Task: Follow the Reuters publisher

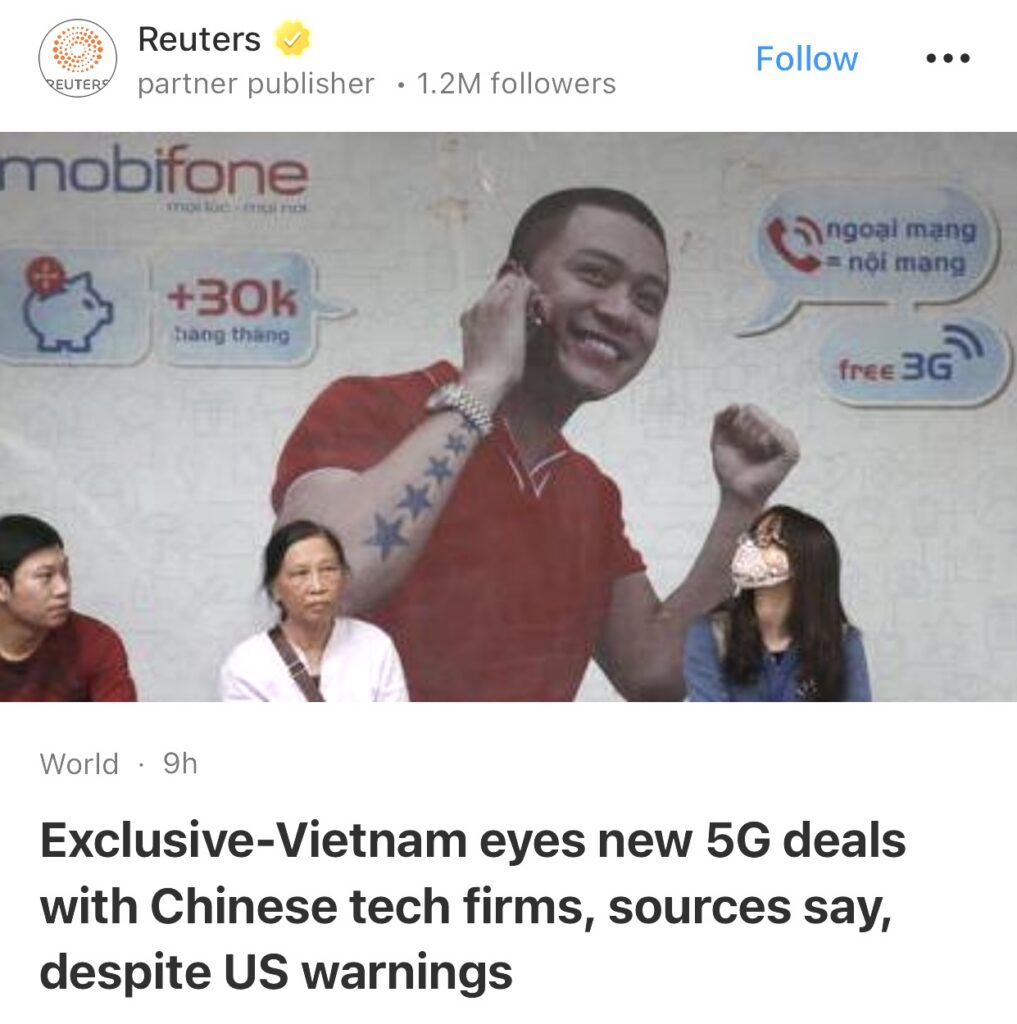Action: (x=806, y=59)
